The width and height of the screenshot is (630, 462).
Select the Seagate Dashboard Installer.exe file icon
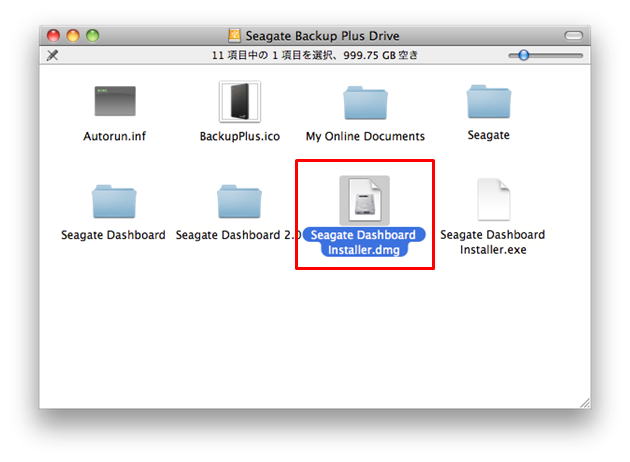493,200
